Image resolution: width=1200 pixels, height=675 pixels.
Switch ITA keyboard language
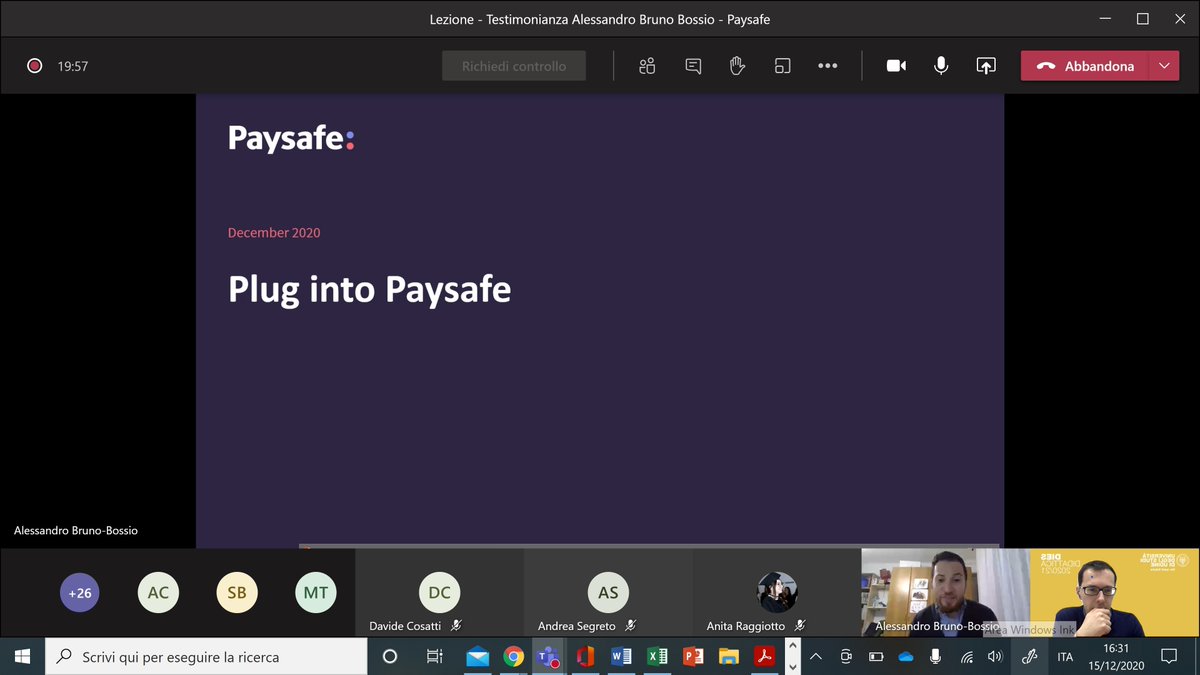[x=1066, y=657]
